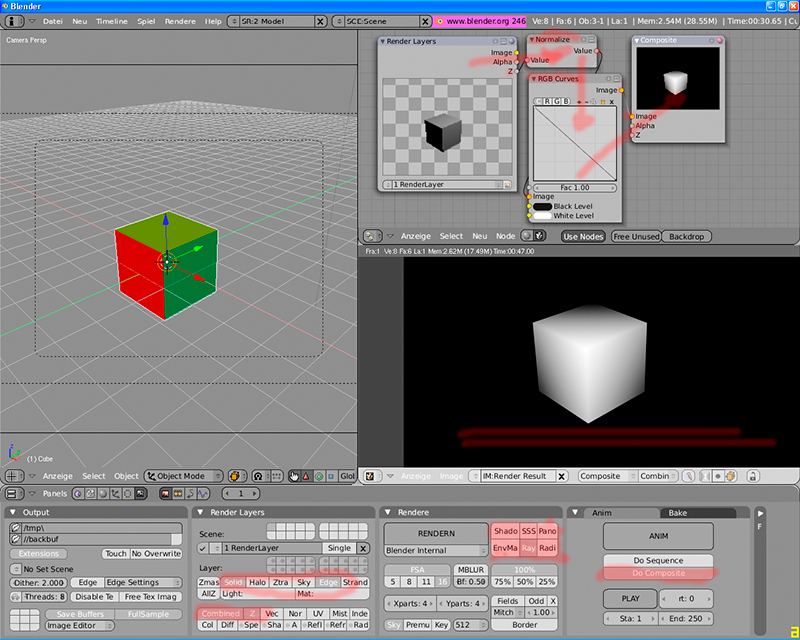
Task: Toggle the Z pass button
Action: coord(252,613)
